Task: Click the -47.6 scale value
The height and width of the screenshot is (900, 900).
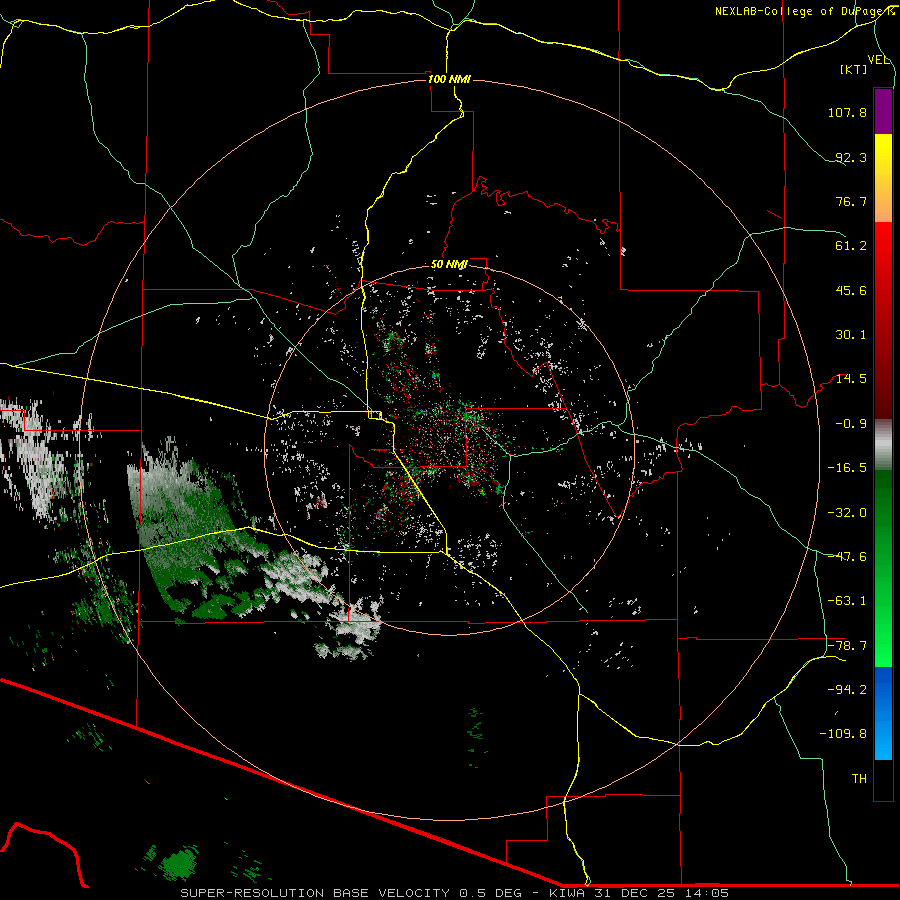Action: click(x=847, y=557)
